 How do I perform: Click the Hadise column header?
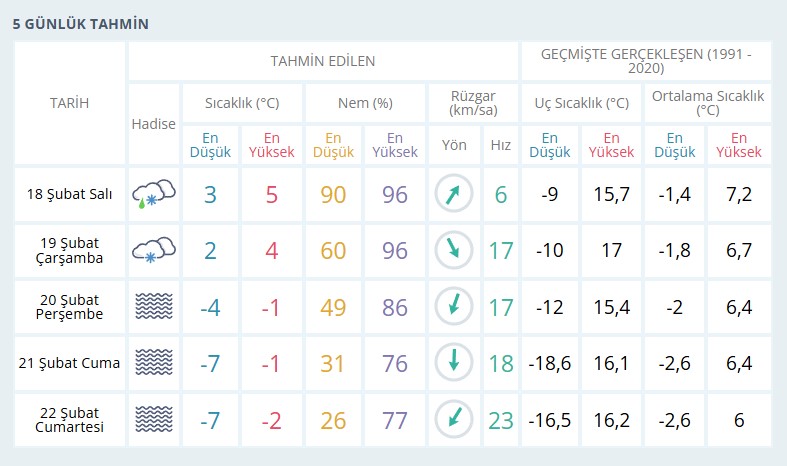click(153, 123)
